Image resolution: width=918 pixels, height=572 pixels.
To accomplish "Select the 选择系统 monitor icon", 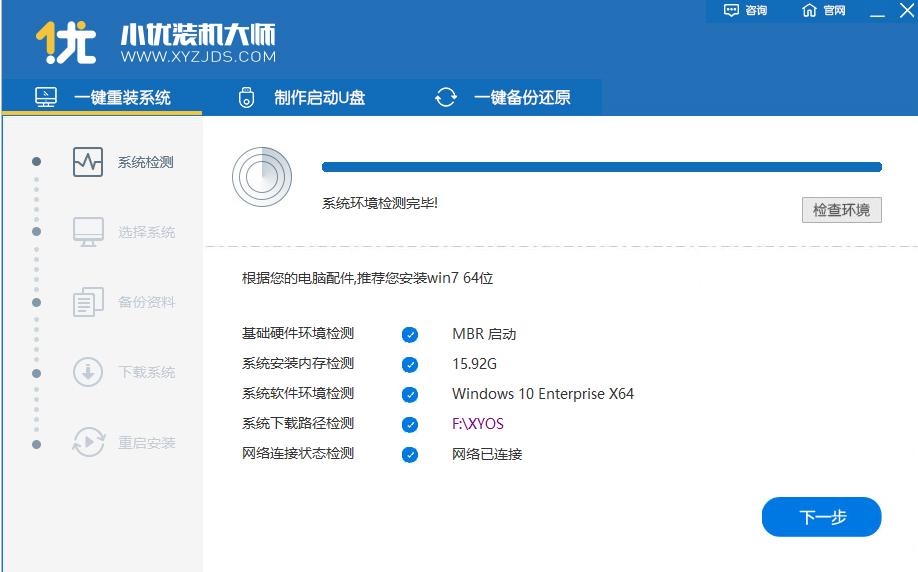I will tap(88, 232).
